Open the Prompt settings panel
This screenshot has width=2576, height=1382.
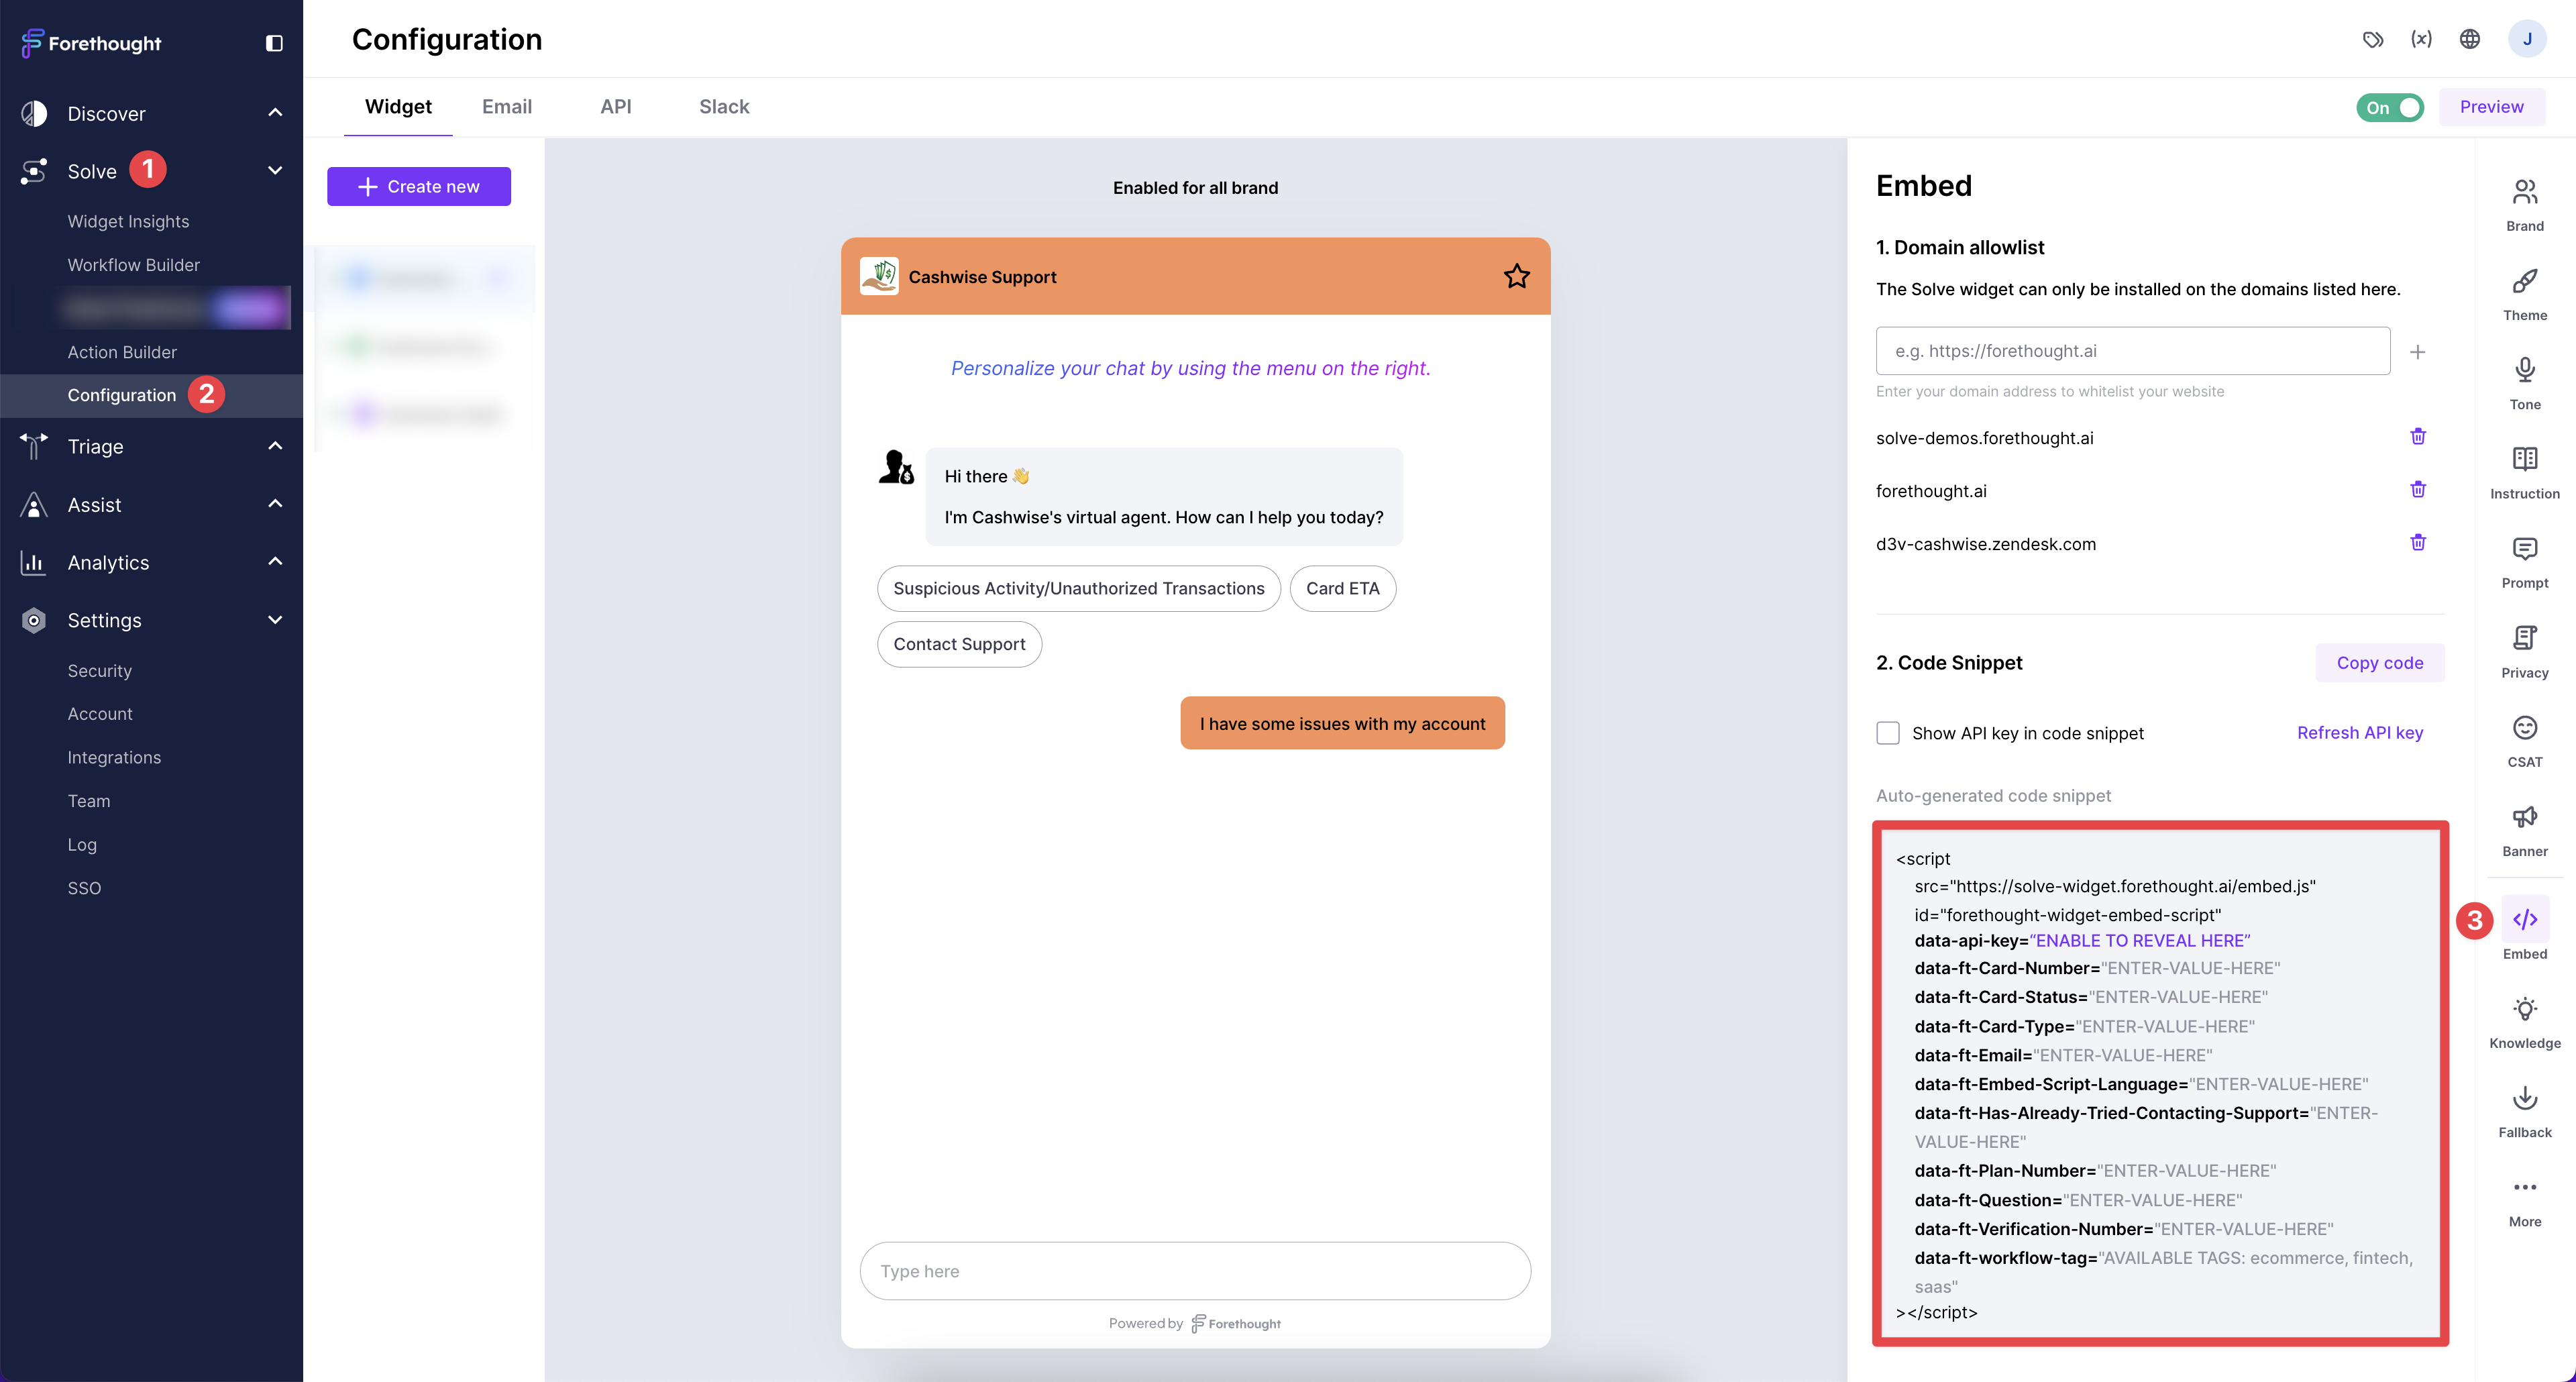point(2525,562)
